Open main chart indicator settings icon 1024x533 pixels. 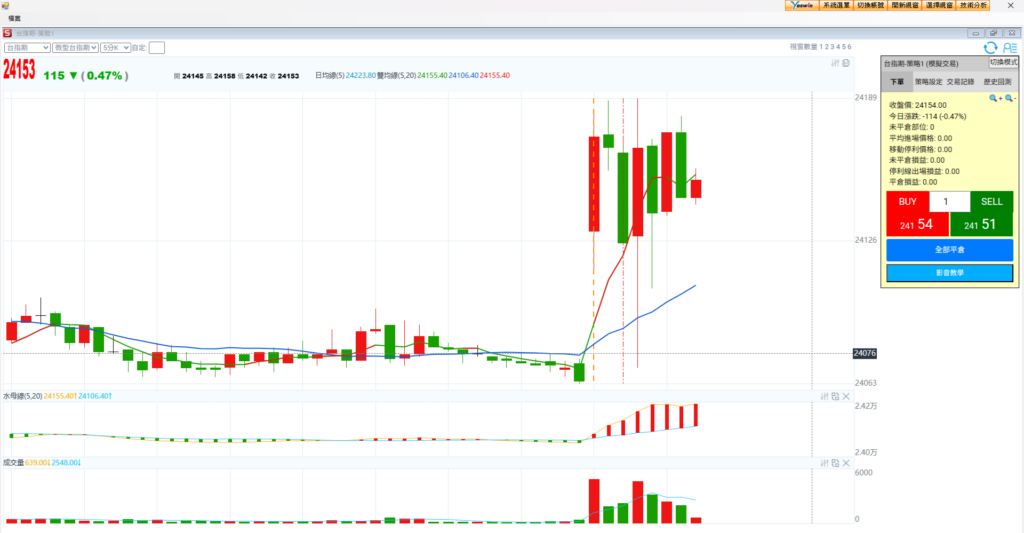click(x=835, y=63)
